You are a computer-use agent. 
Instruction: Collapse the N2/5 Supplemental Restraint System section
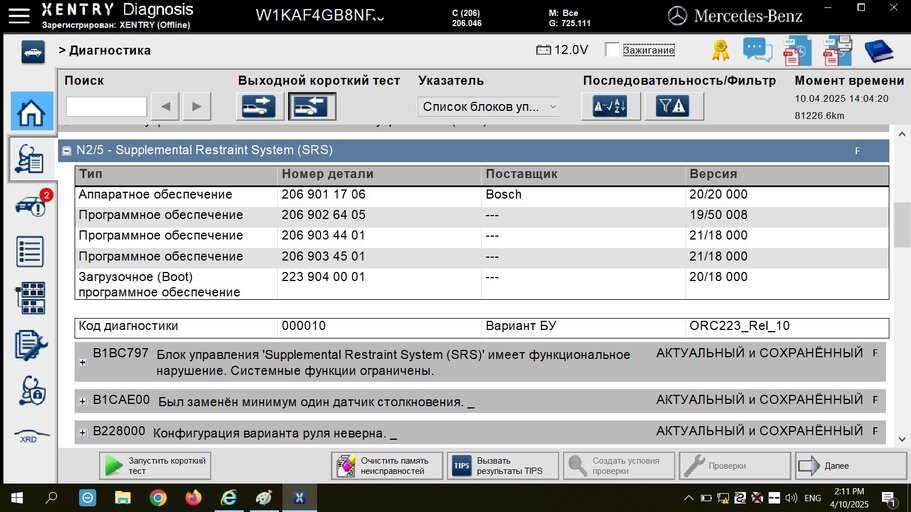tap(67, 151)
